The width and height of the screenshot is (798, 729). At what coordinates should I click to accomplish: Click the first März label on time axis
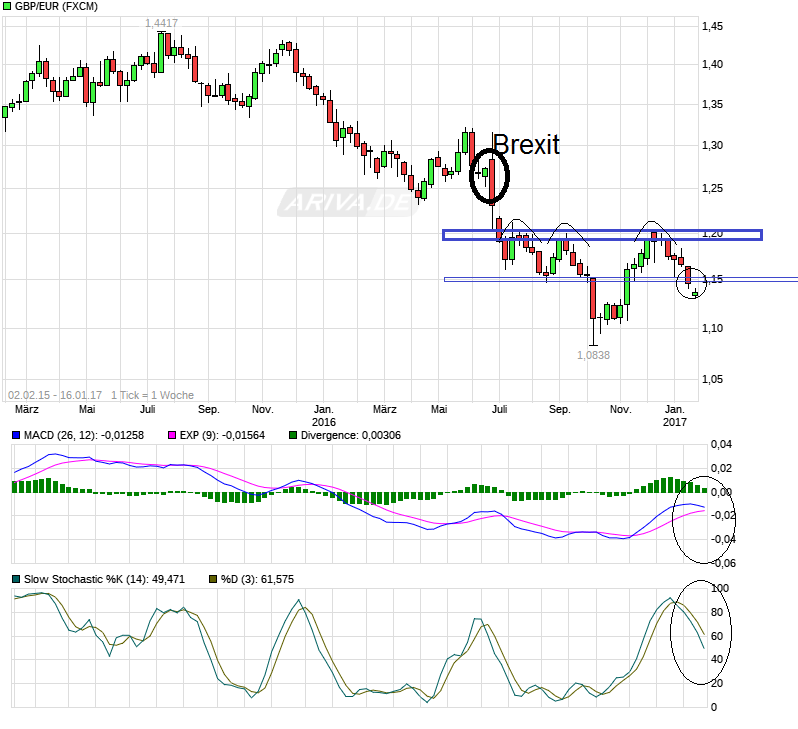[26, 409]
